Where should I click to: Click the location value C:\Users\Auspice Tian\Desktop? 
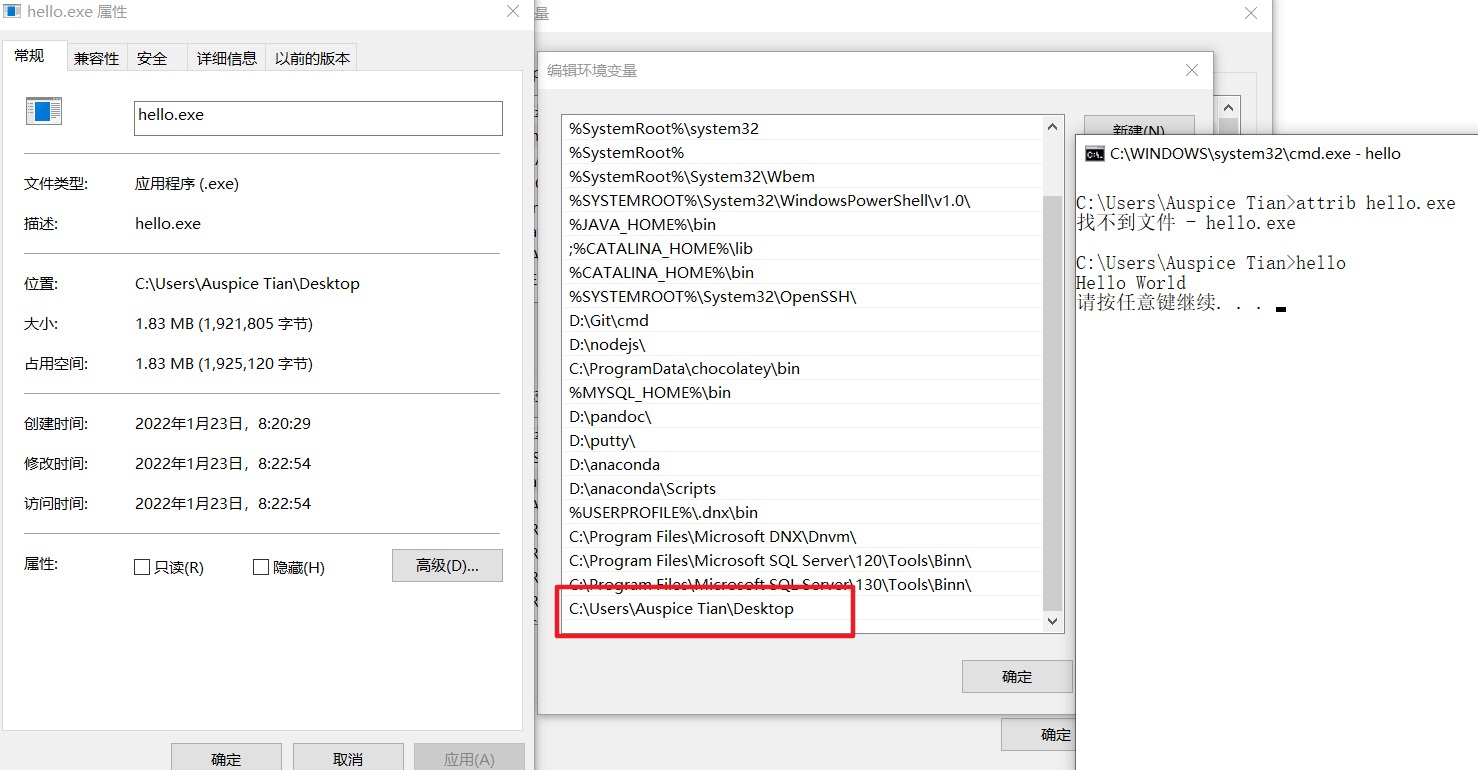click(247, 284)
